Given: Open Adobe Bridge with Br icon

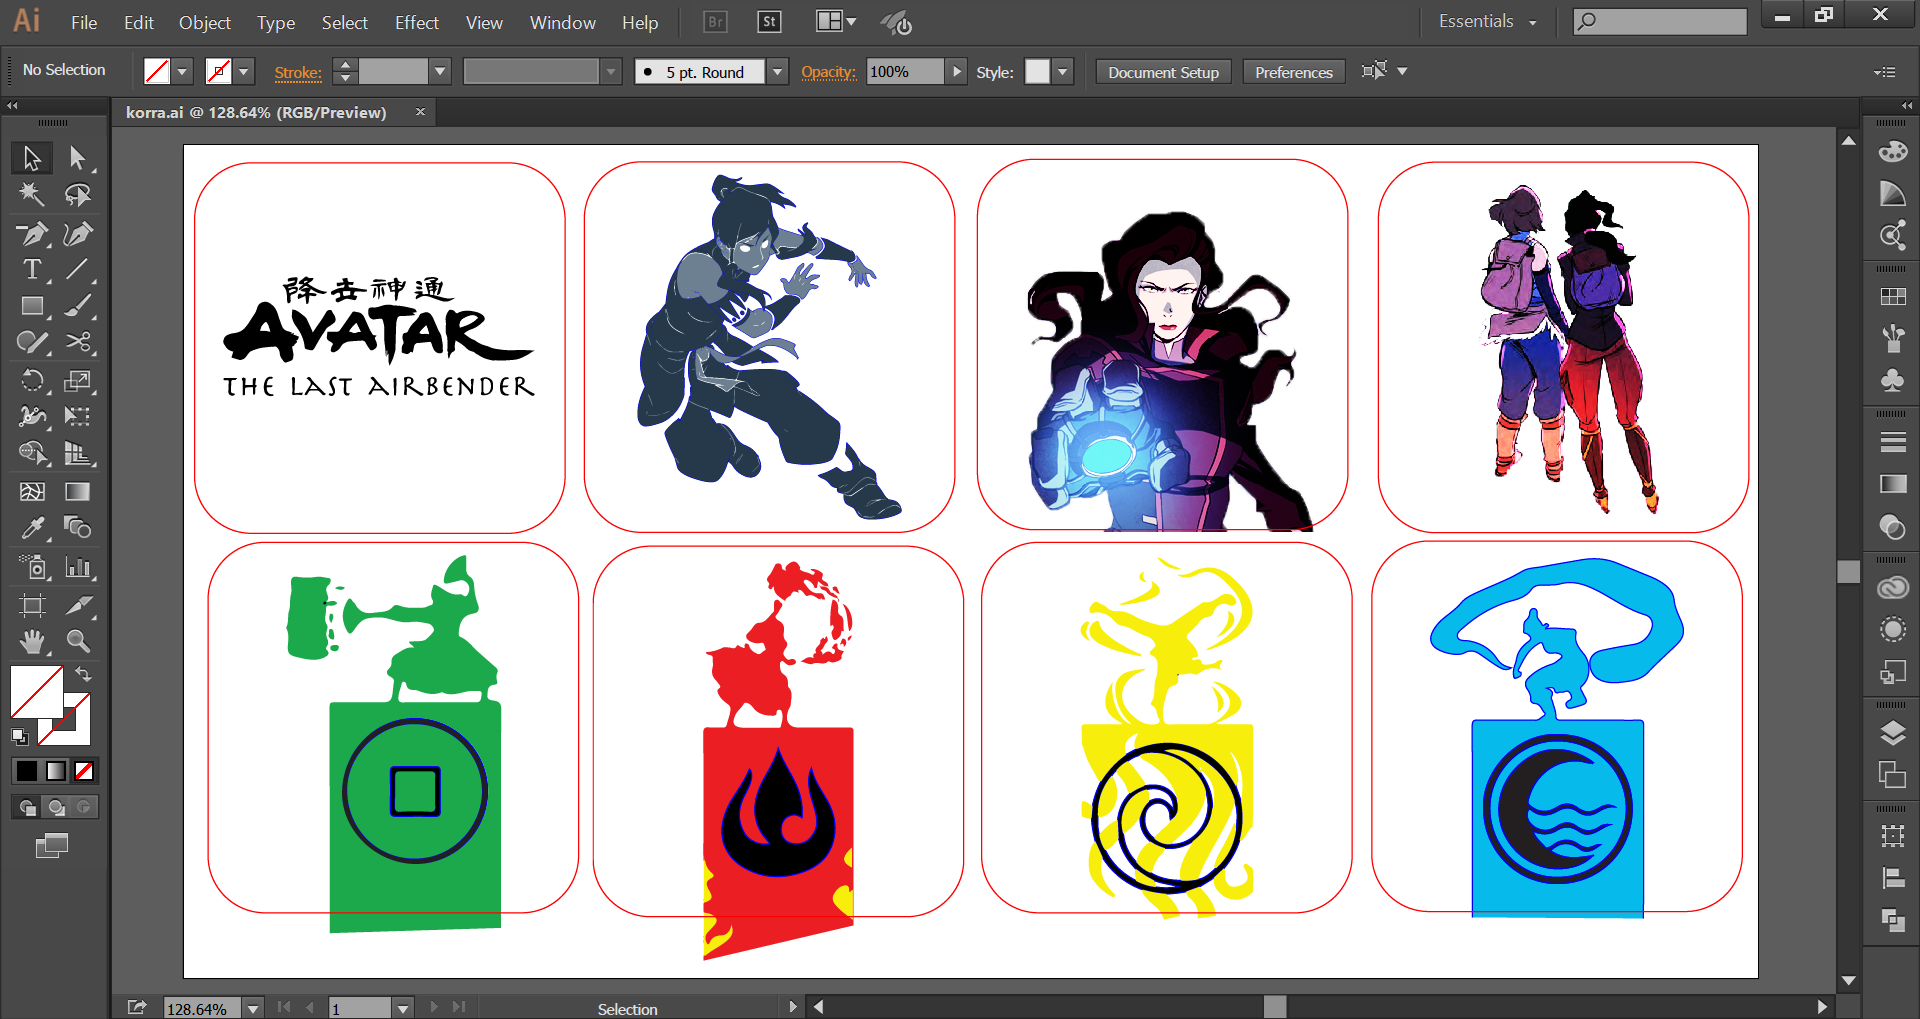Looking at the screenshot, I should tap(715, 22).
